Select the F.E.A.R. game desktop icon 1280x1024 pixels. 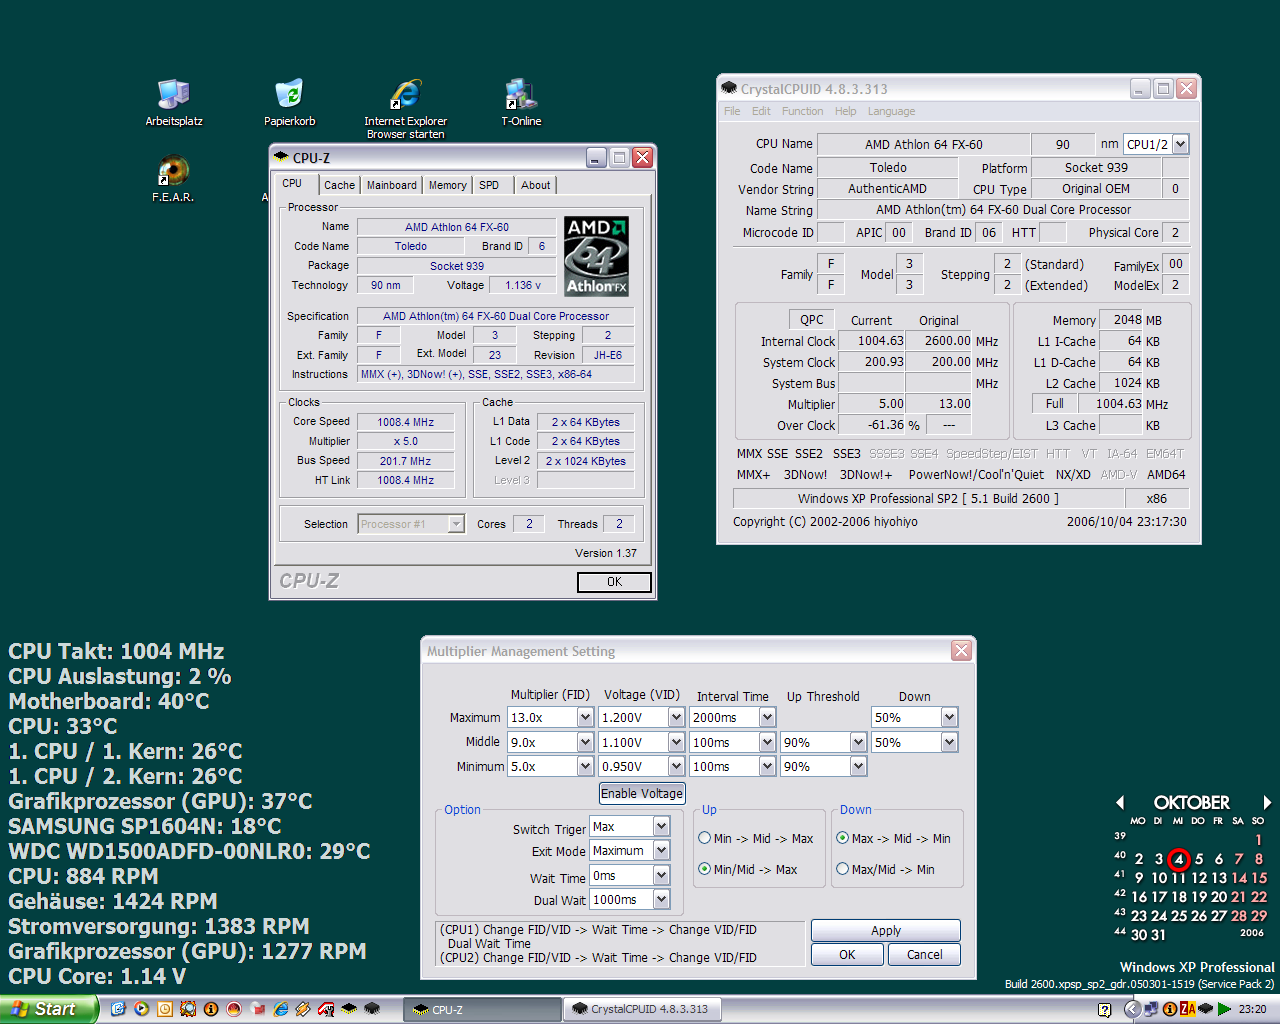point(173,178)
